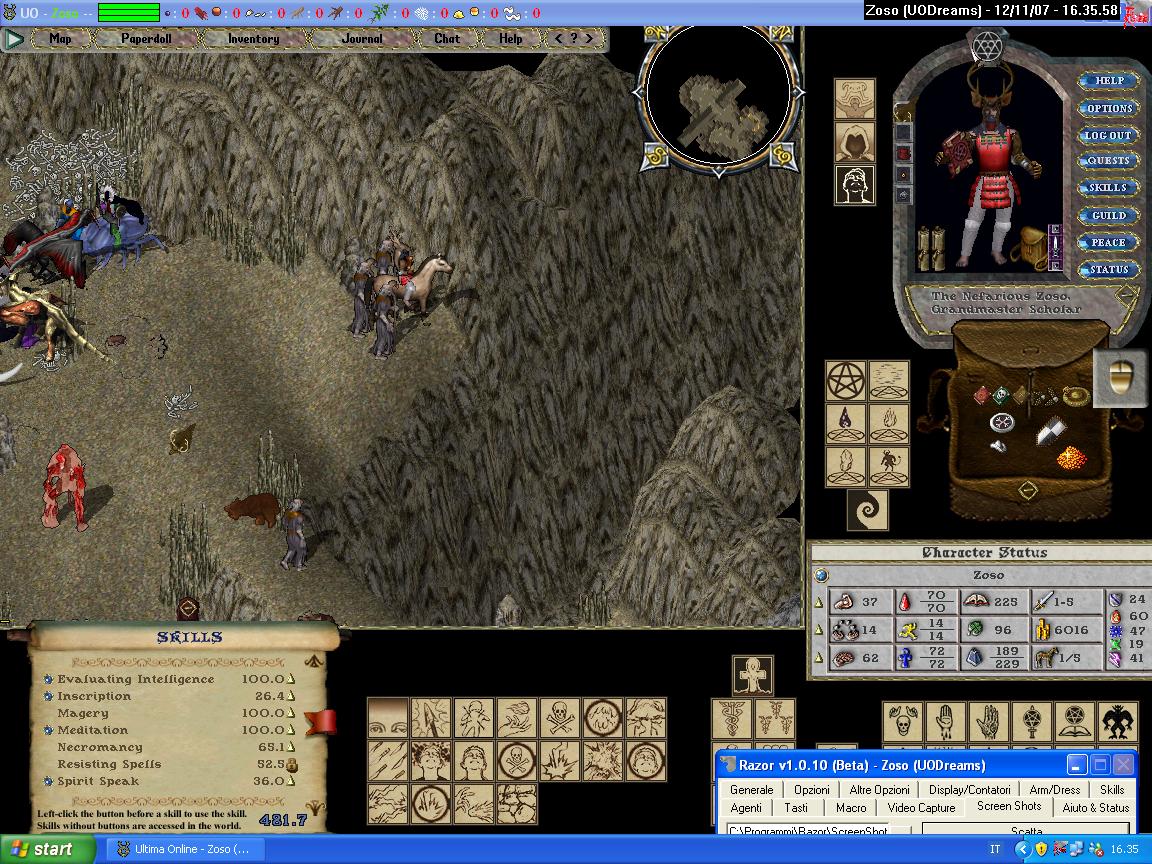Click the ankh tombstone spell icon
This screenshot has height=864, width=1152.
tap(753, 675)
